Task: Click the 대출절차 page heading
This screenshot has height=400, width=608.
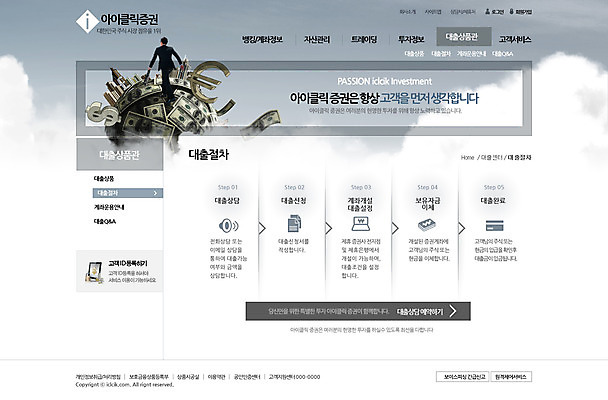Action: point(209,154)
